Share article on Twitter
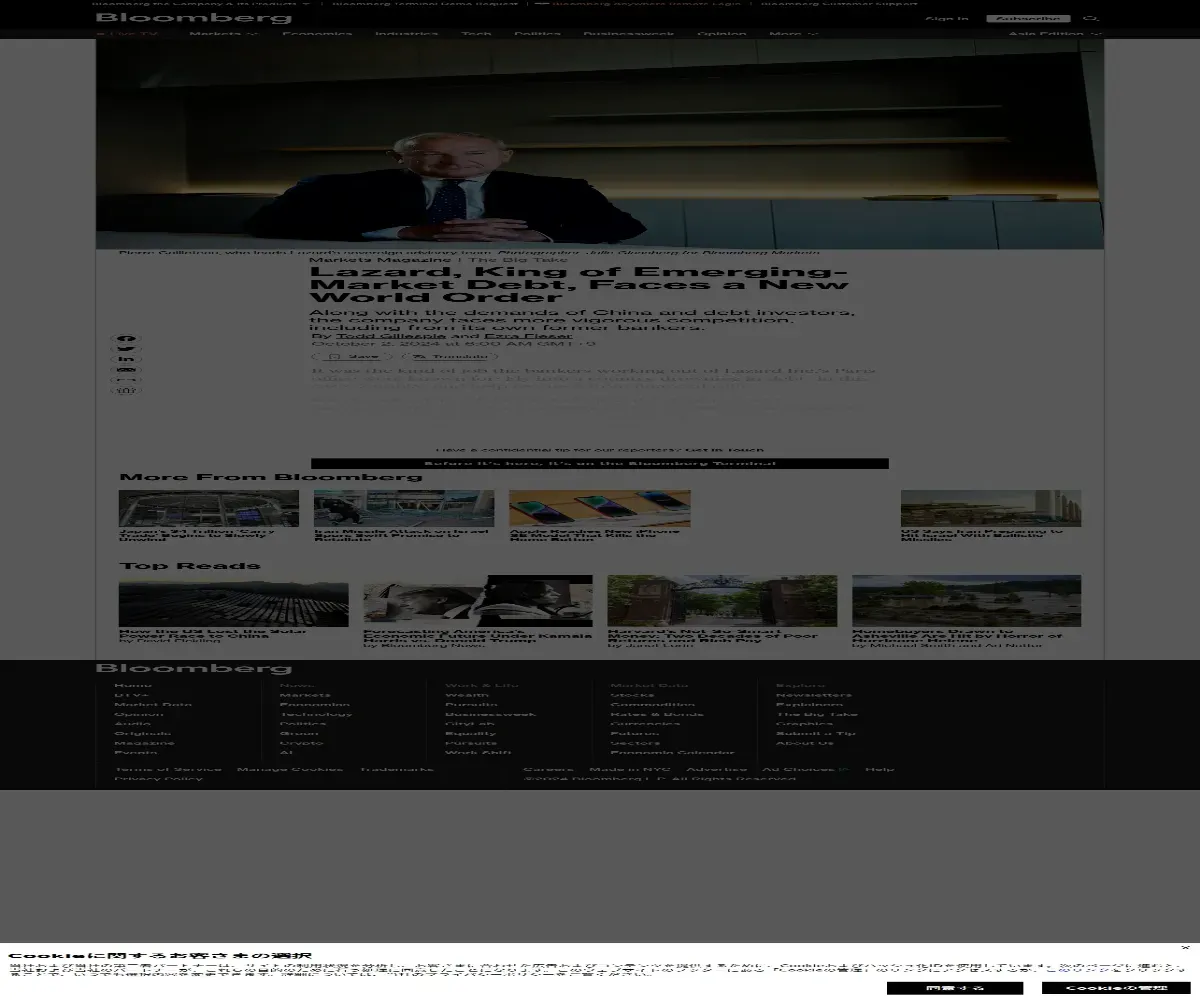1200x1000 pixels. coord(127,350)
